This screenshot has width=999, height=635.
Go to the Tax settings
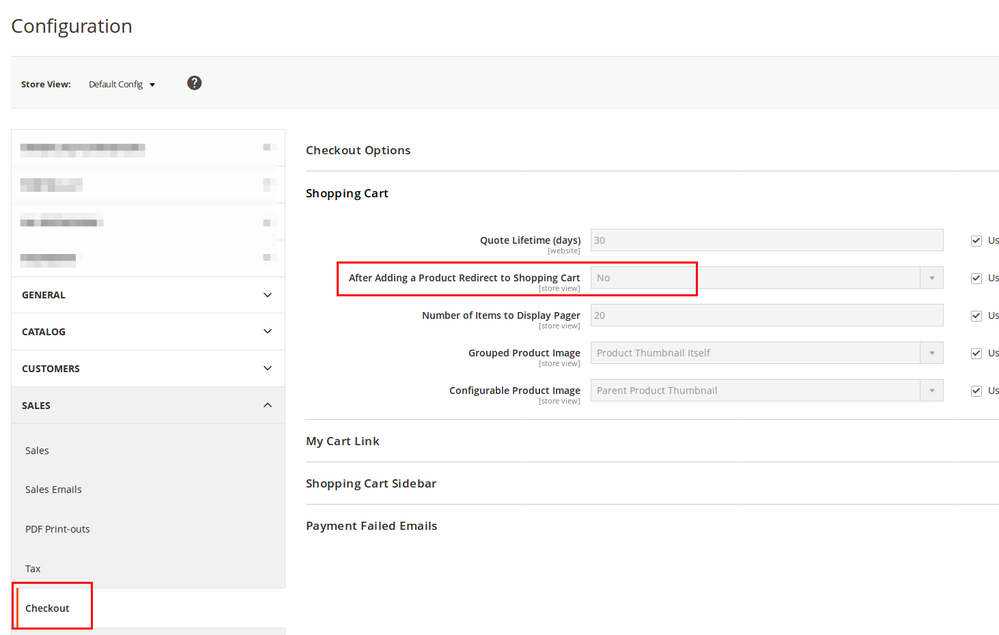(34, 569)
